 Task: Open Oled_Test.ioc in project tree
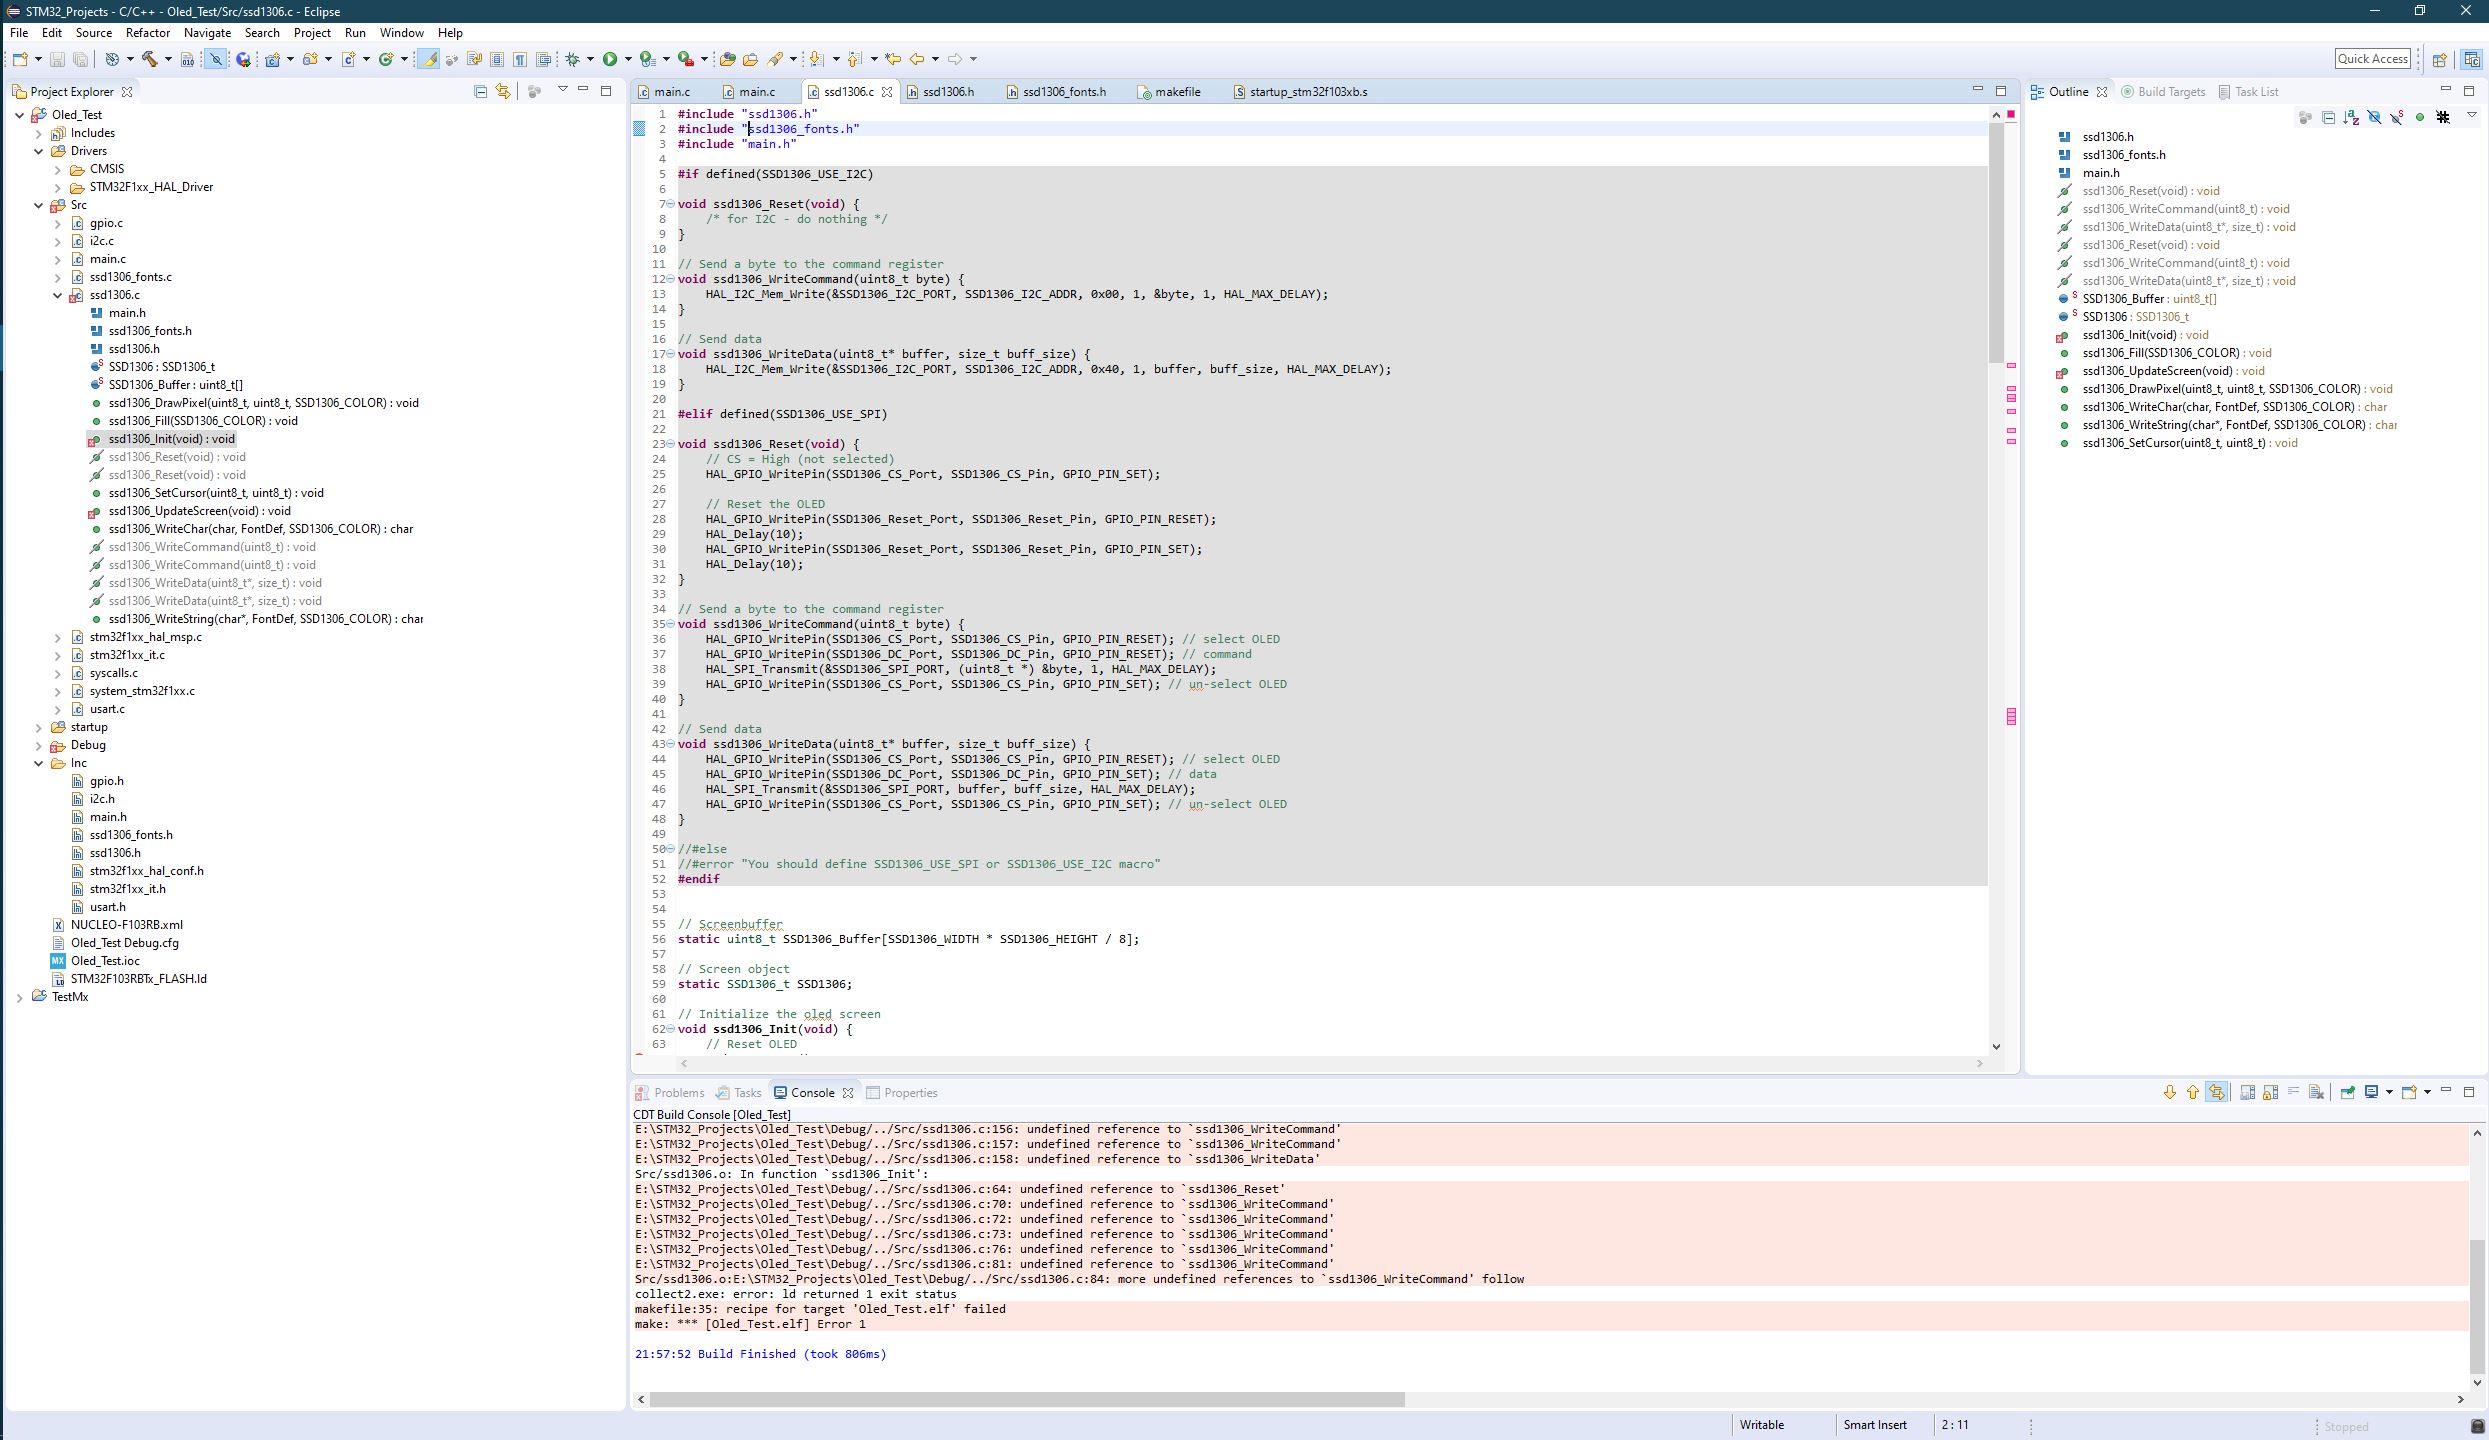(x=105, y=961)
